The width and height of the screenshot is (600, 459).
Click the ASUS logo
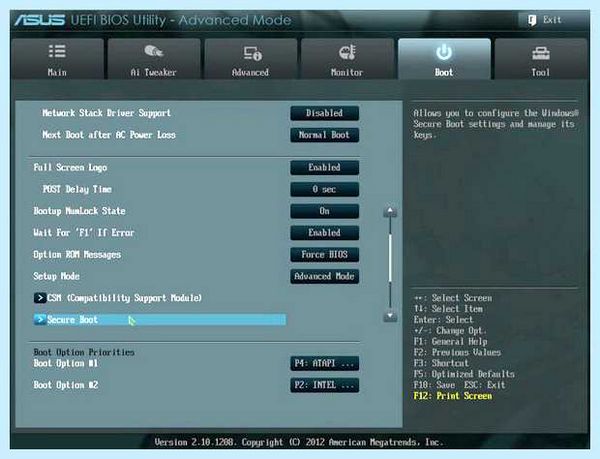pyautogui.click(x=40, y=20)
